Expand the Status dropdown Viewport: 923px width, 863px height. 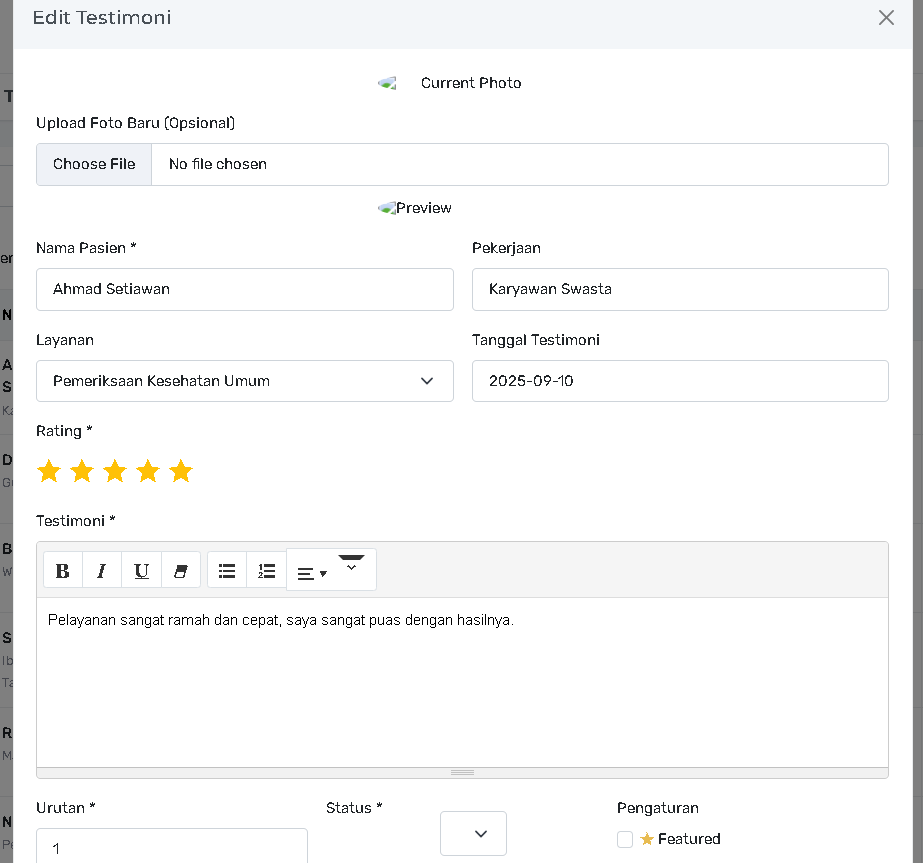[x=473, y=833]
